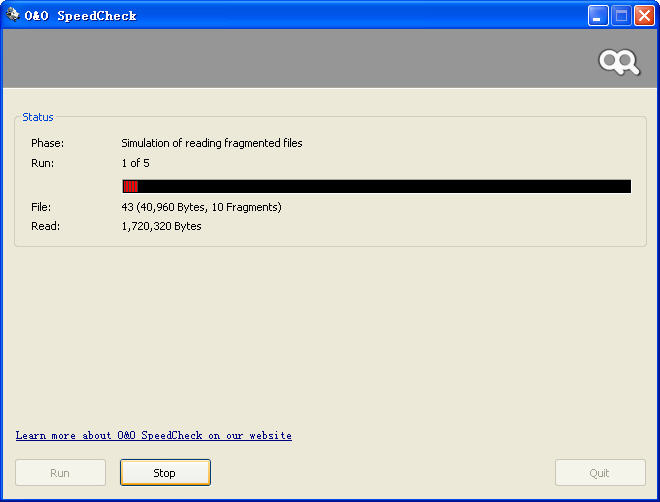Click the 'O&O SpeedCheck' title bar text

tap(80, 16)
